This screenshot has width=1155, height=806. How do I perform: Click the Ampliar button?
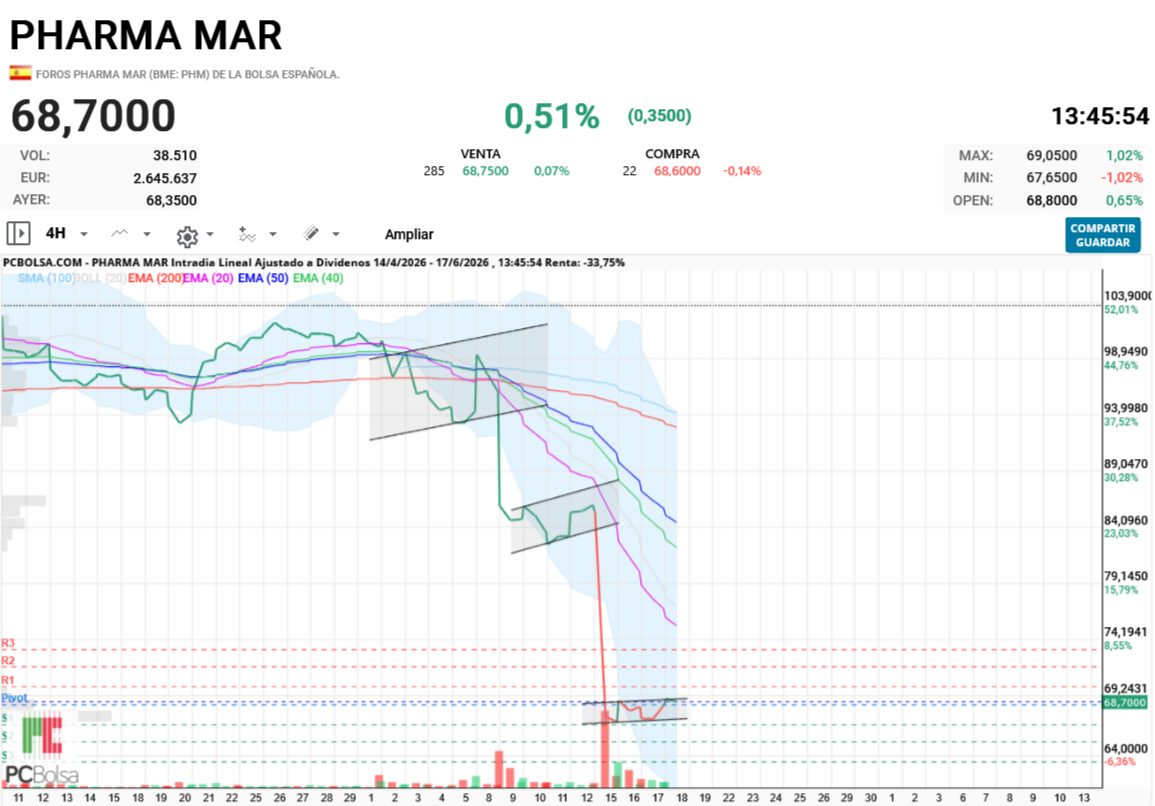pos(409,234)
